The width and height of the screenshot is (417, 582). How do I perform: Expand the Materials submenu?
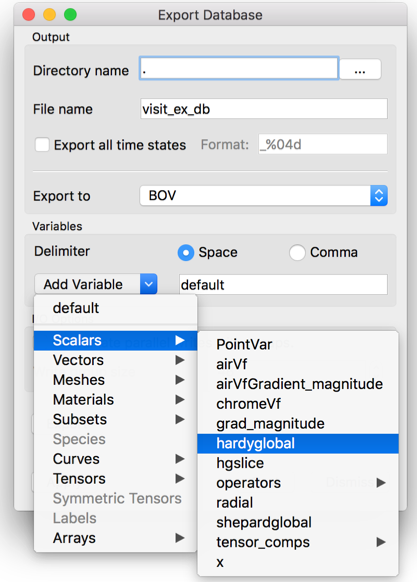[115, 400]
